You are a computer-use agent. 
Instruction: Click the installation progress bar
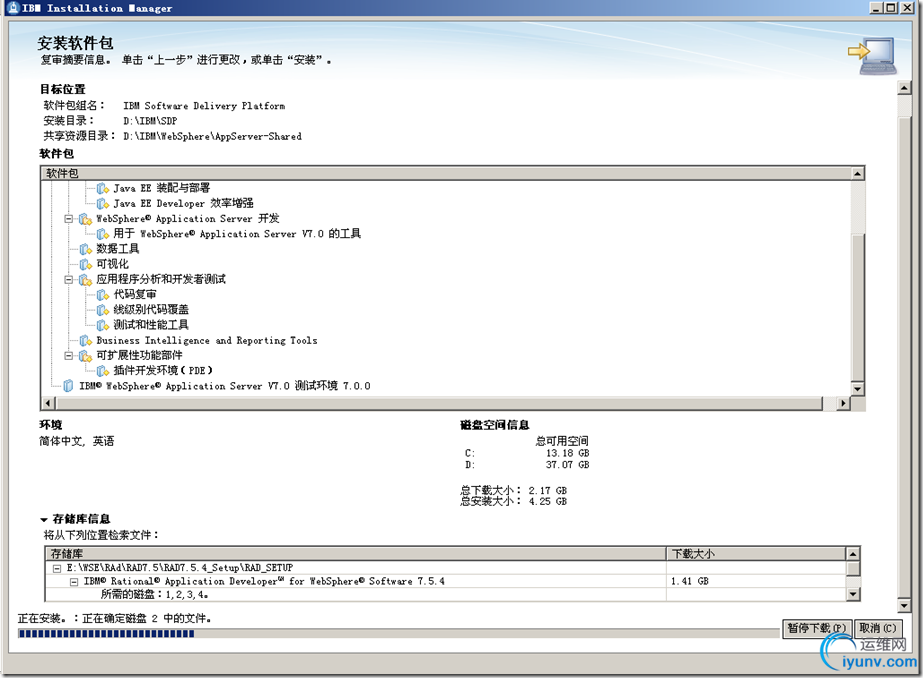pos(399,634)
